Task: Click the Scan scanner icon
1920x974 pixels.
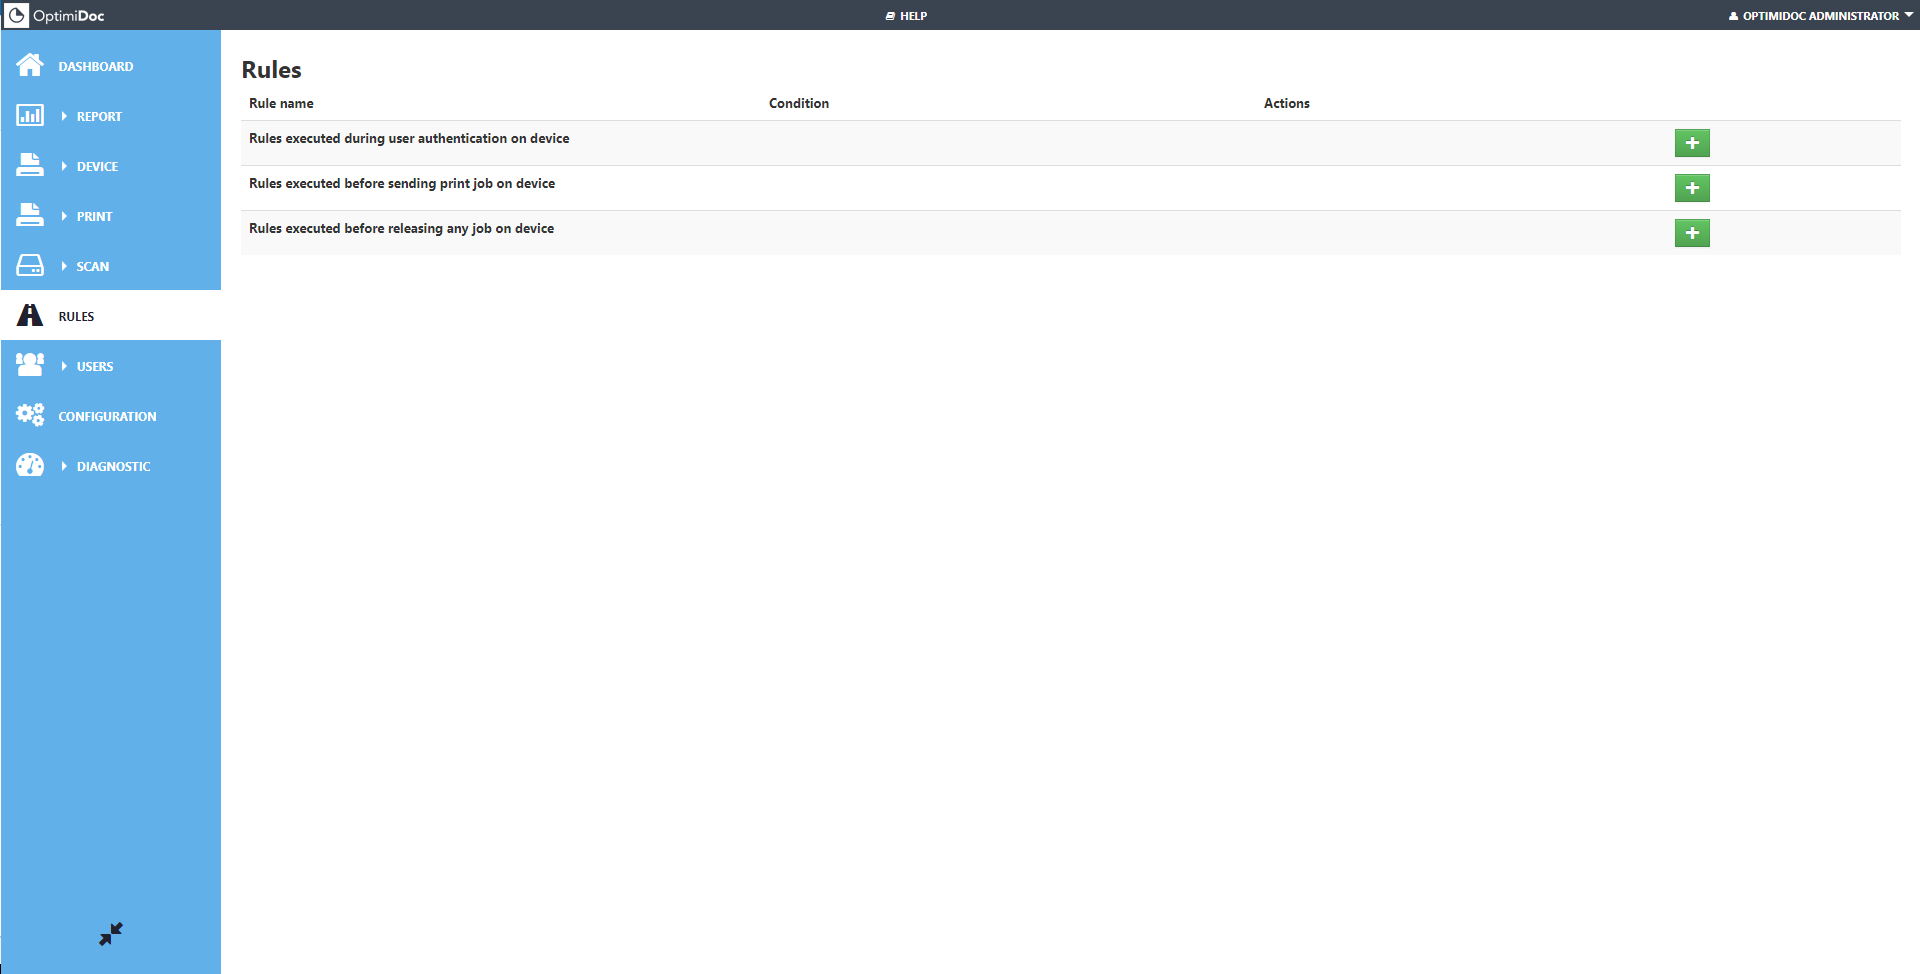Action: [x=30, y=266]
